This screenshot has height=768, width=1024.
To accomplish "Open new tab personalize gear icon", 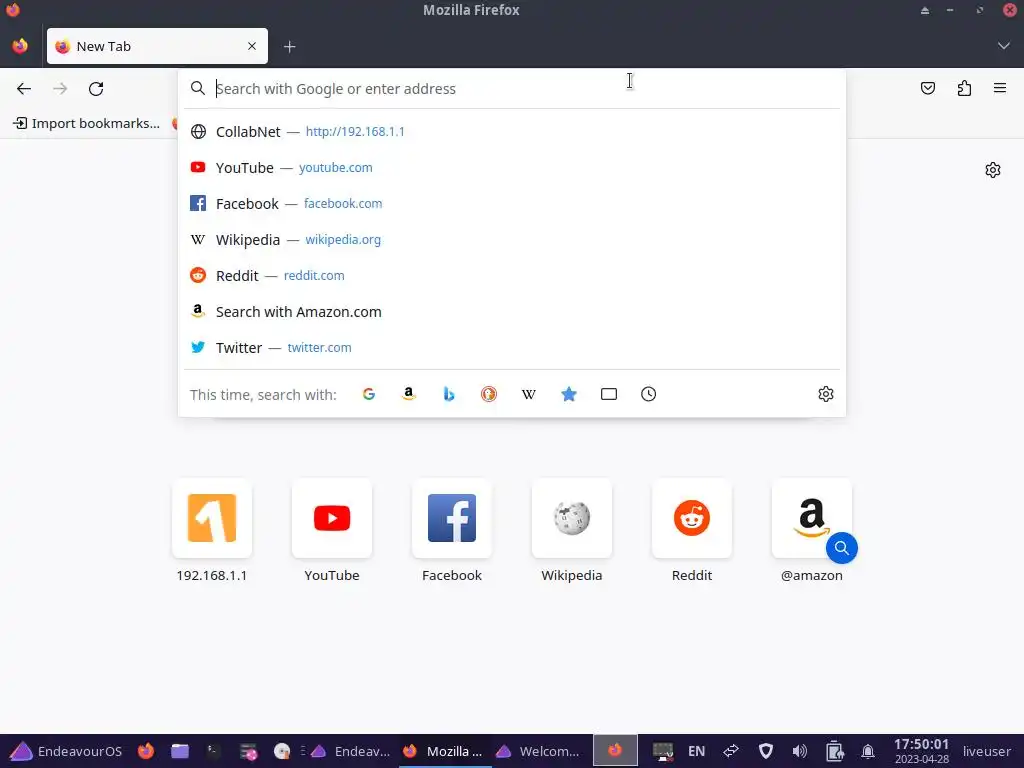I will [993, 170].
